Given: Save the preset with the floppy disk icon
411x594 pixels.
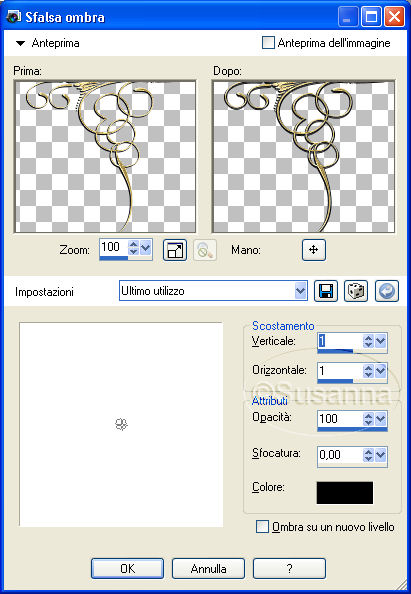Looking at the screenshot, I should (325, 291).
